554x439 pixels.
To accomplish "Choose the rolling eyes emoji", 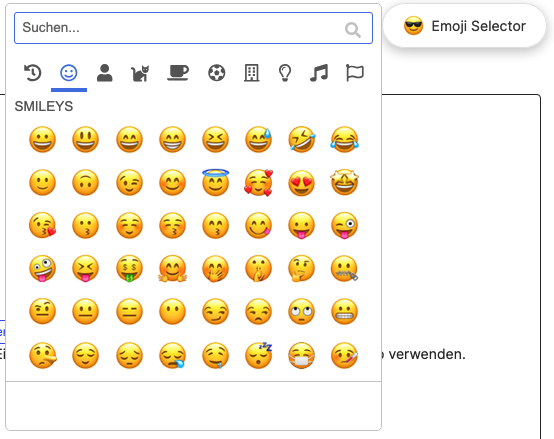I will pyautogui.click(x=302, y=312).
